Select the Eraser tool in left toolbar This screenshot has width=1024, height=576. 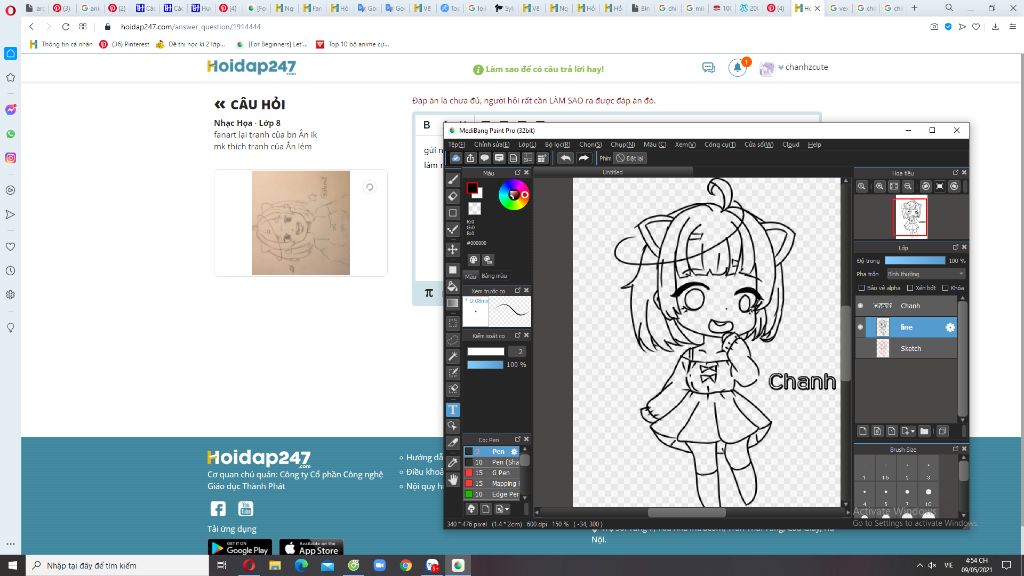click(x=453, y=196)
